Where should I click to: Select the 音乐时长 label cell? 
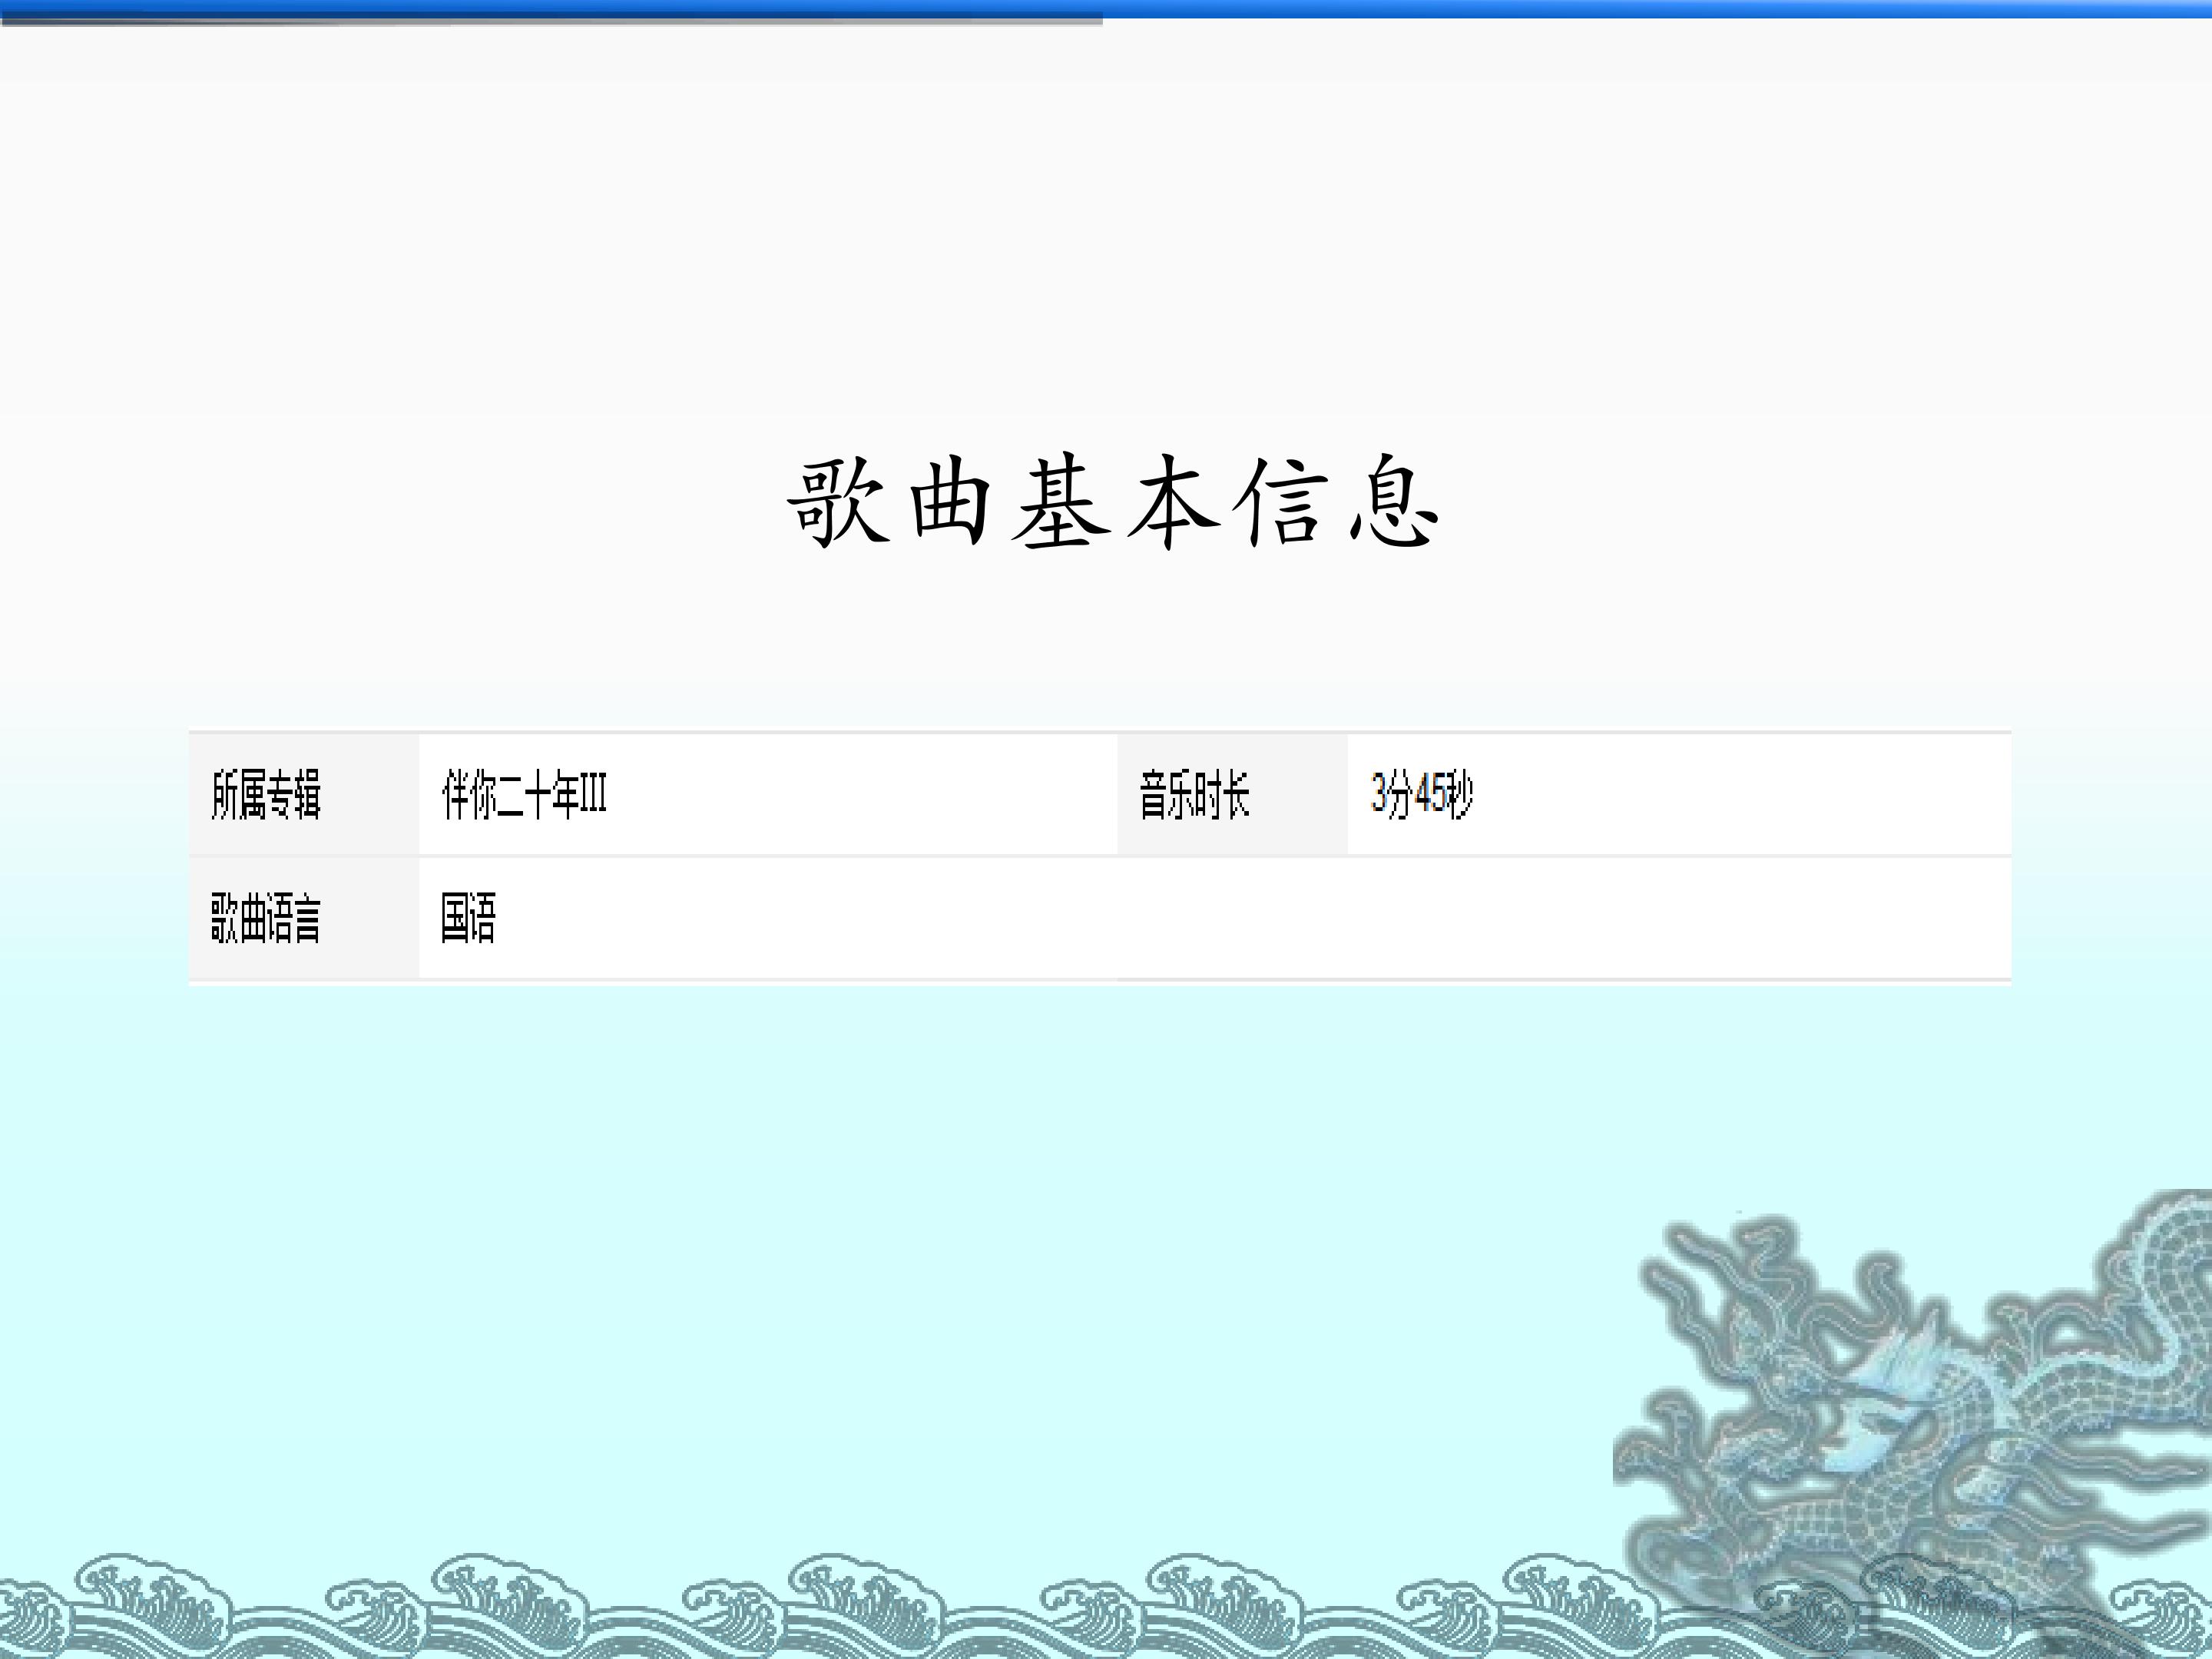point(1232,795)
